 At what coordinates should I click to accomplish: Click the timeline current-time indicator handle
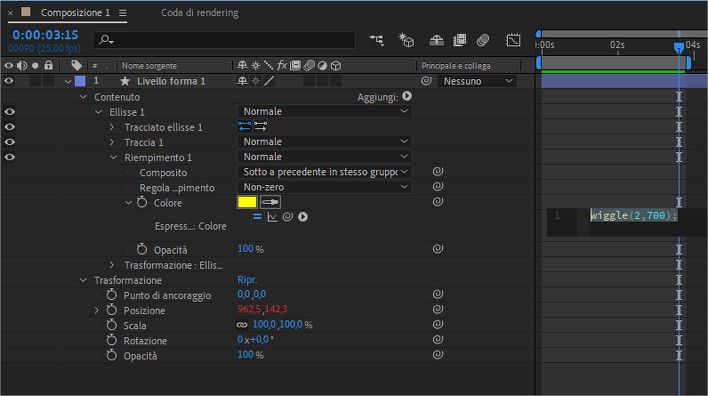[679, 47]
